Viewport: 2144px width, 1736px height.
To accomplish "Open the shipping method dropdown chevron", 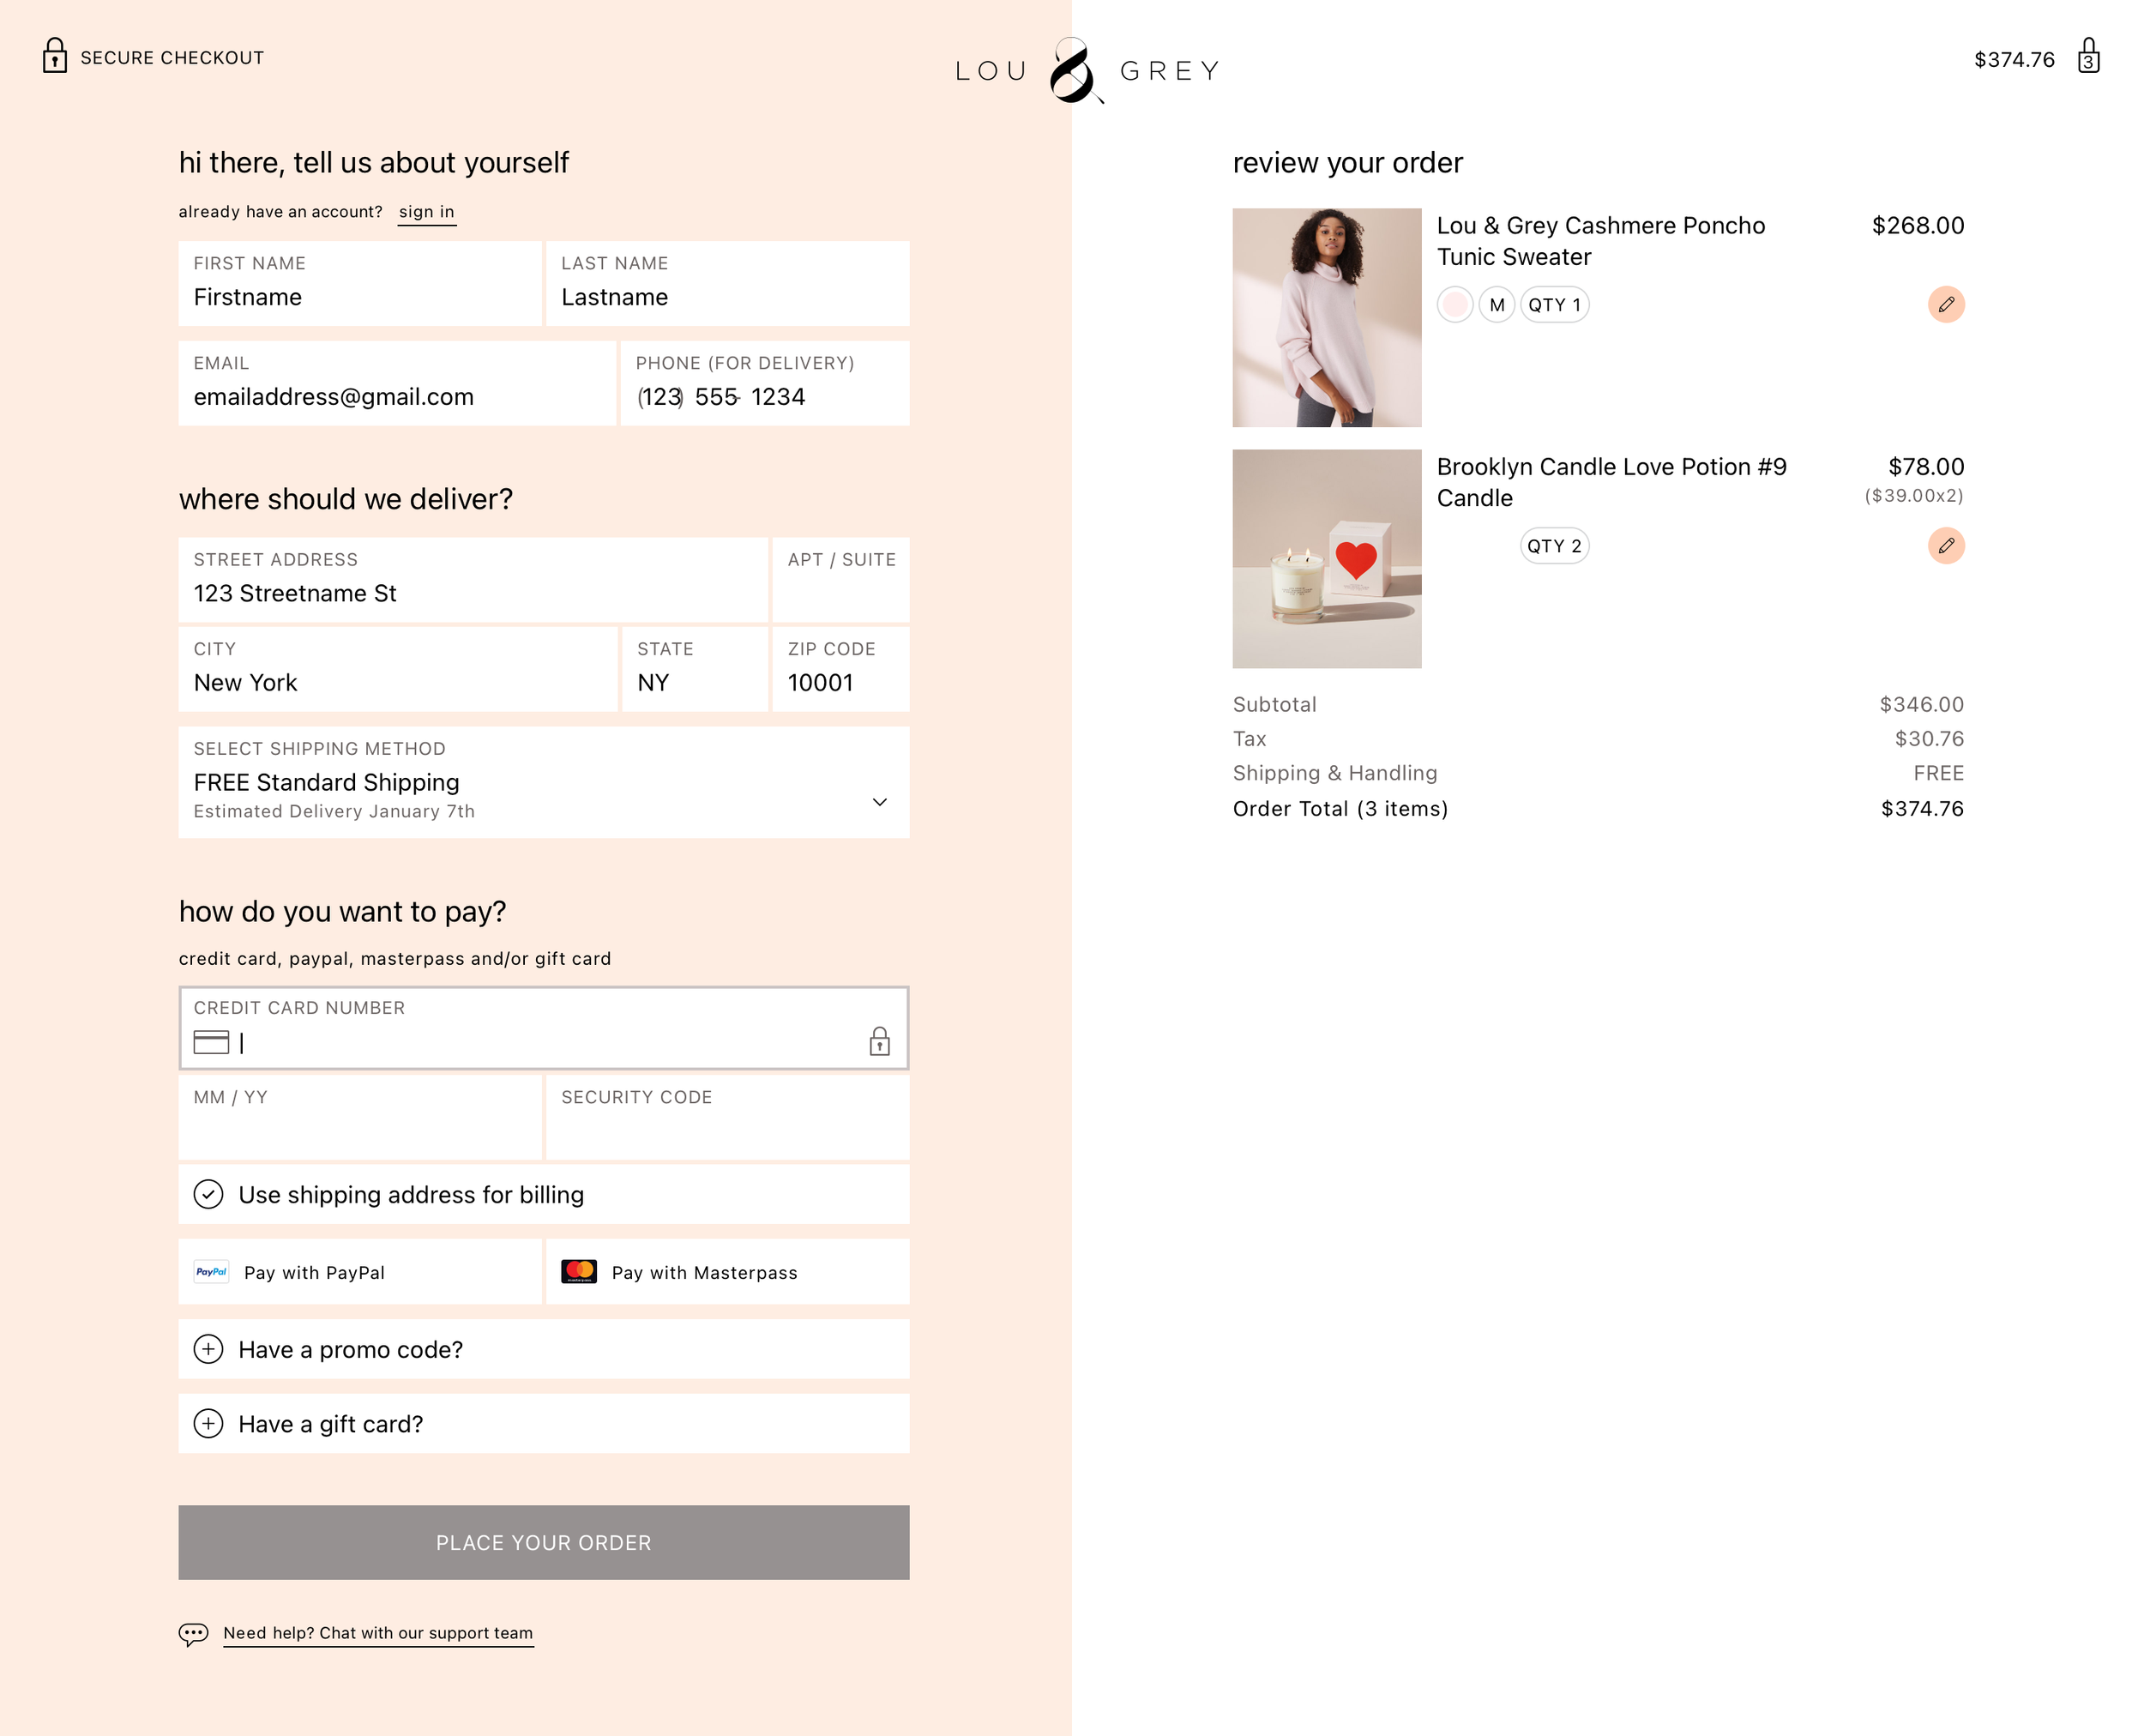I will (879, 802).
